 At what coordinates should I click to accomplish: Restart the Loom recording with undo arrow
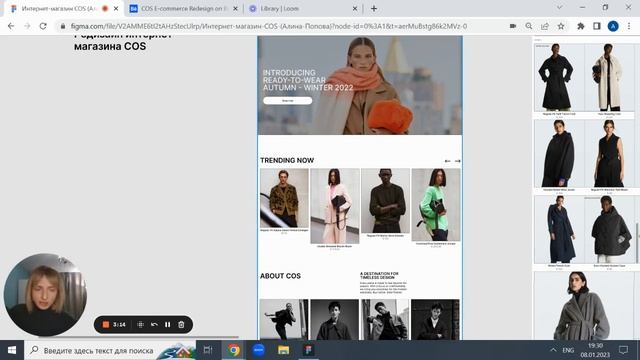[154, 324]
